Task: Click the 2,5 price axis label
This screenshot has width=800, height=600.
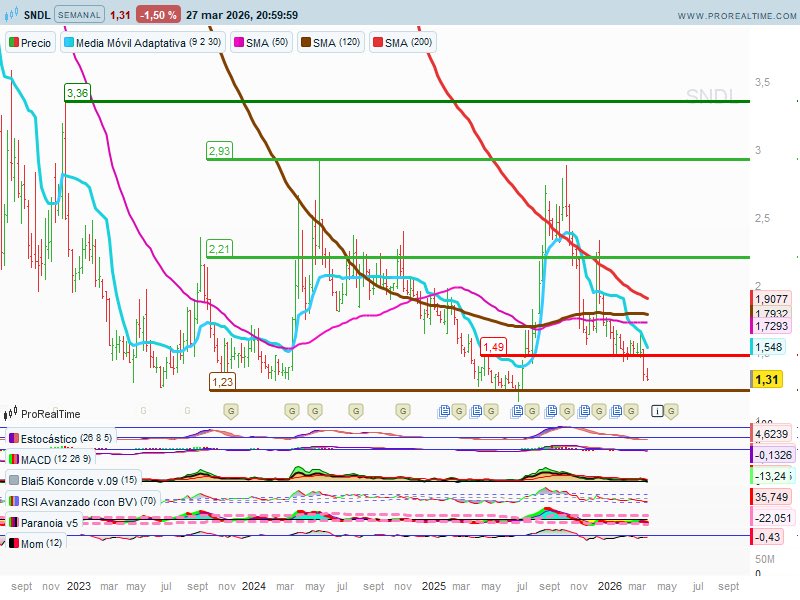Action: 762,218
